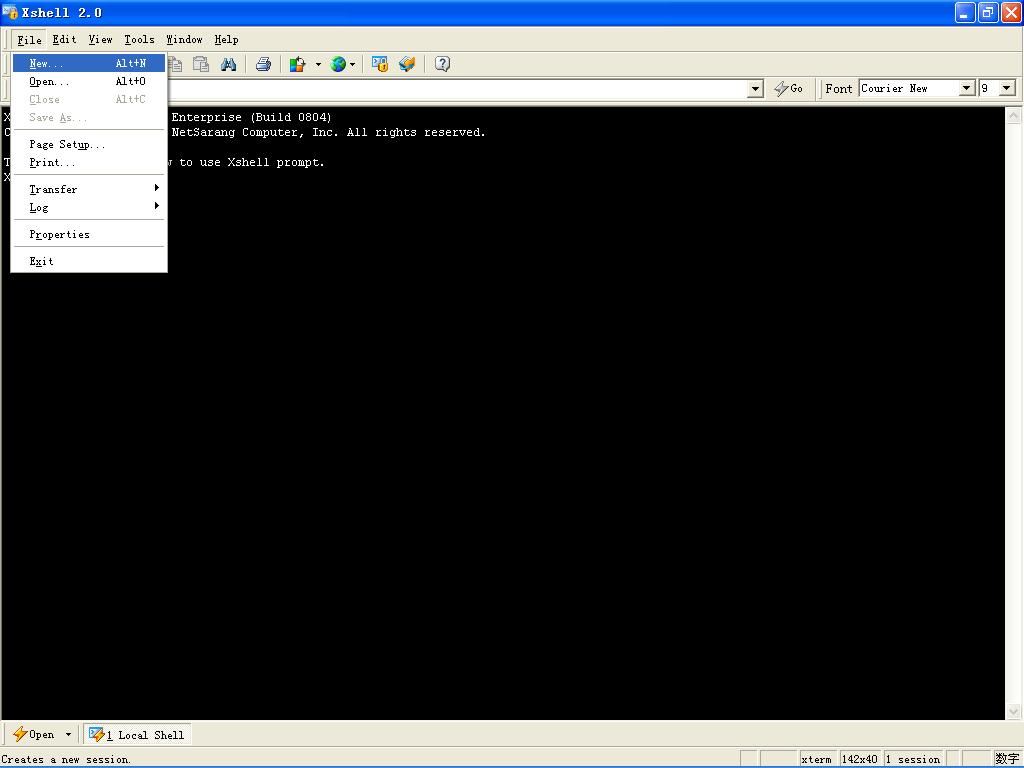Open the View menu
The width and height of the screenshot is (1024, 768).
100,39
